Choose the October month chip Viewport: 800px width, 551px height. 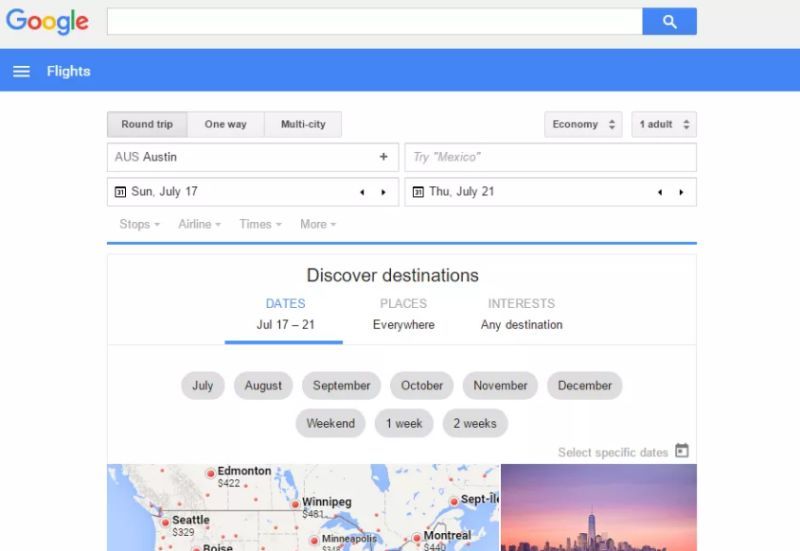pyautogui.click(x=422, y=386)
